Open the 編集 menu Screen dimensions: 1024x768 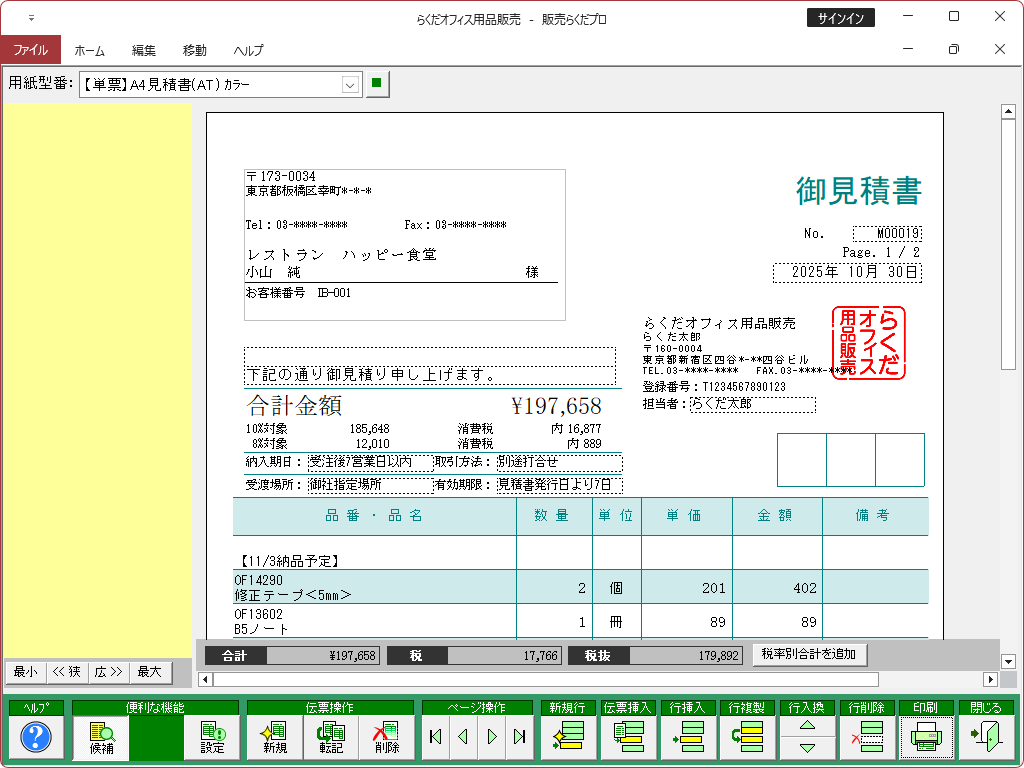144,50
